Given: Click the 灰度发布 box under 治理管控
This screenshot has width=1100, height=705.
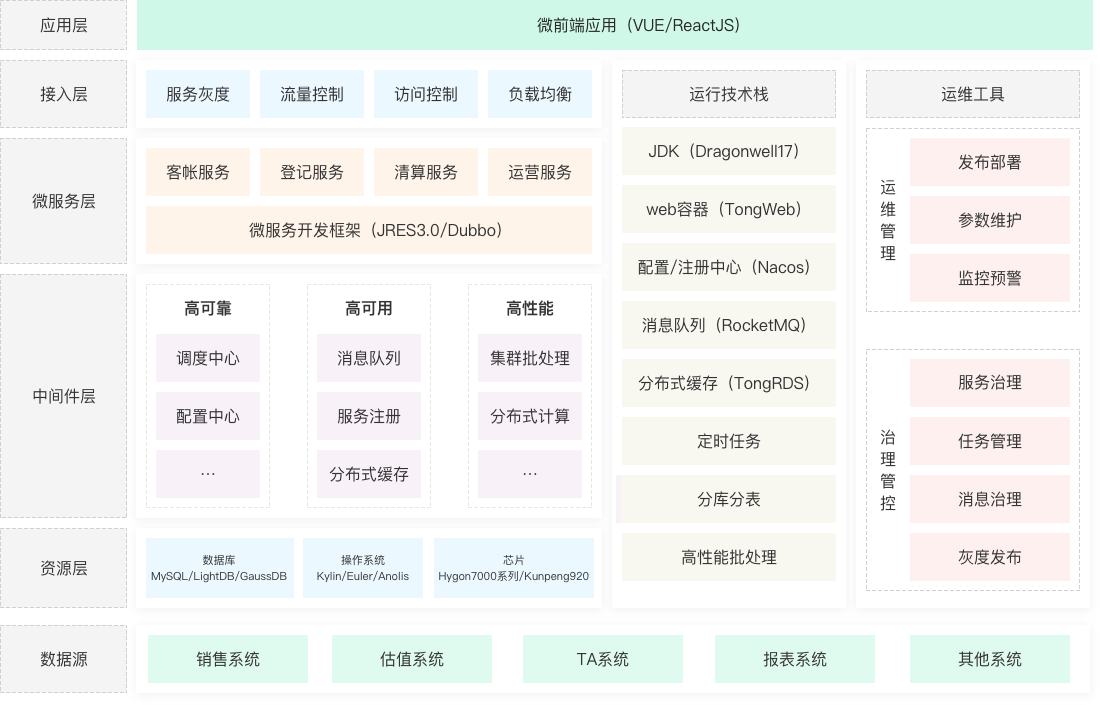Looking at the screenshot, I should click(989, 557).
